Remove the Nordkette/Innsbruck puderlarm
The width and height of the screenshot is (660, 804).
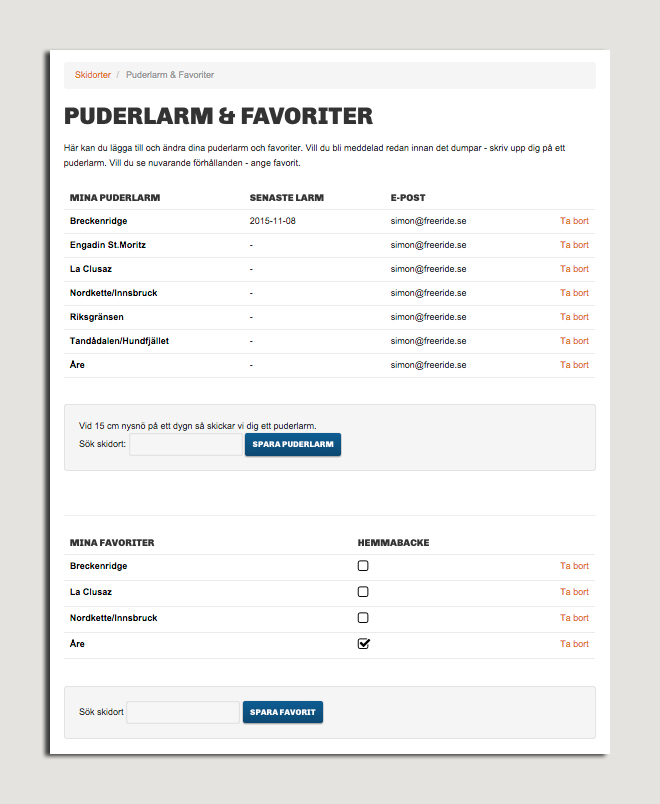pos(574,293)
